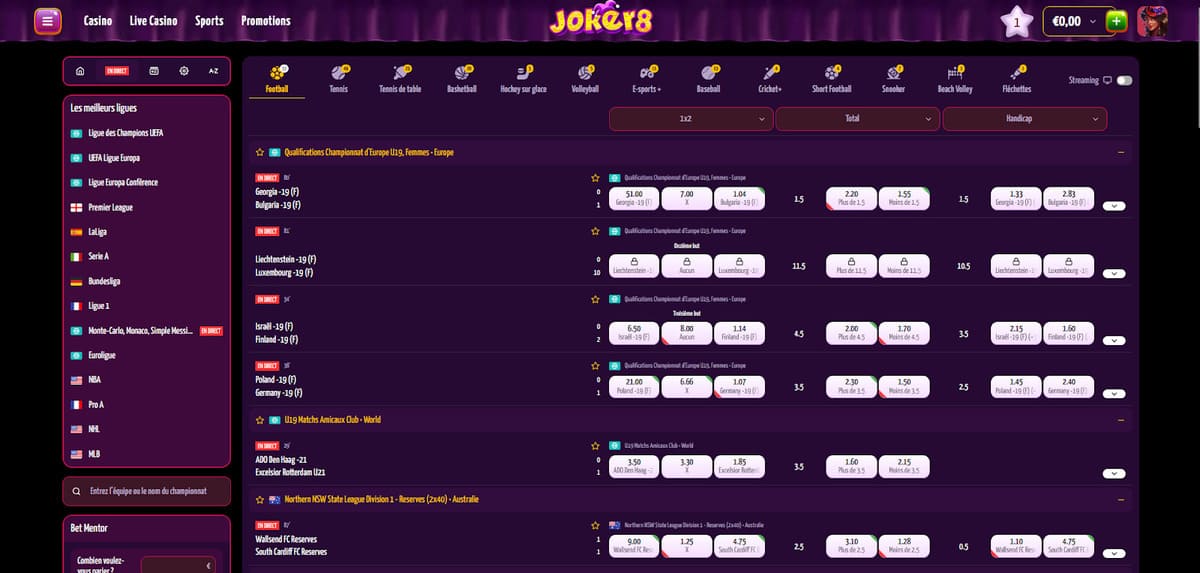Choose the Snooker sport icon
The image size is (1200, 573).
coord(893,79)
